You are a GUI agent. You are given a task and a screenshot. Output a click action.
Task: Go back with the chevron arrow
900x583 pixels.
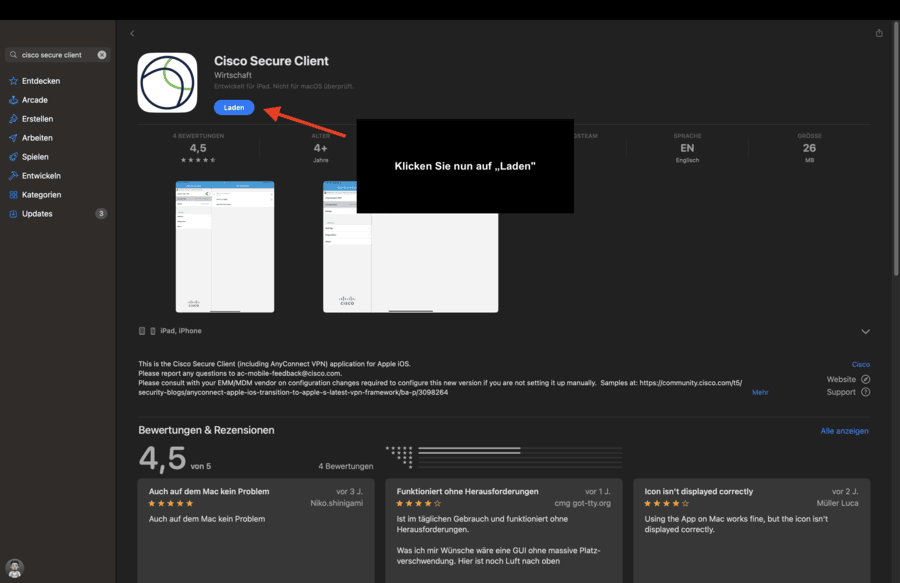tap(132, 33)
